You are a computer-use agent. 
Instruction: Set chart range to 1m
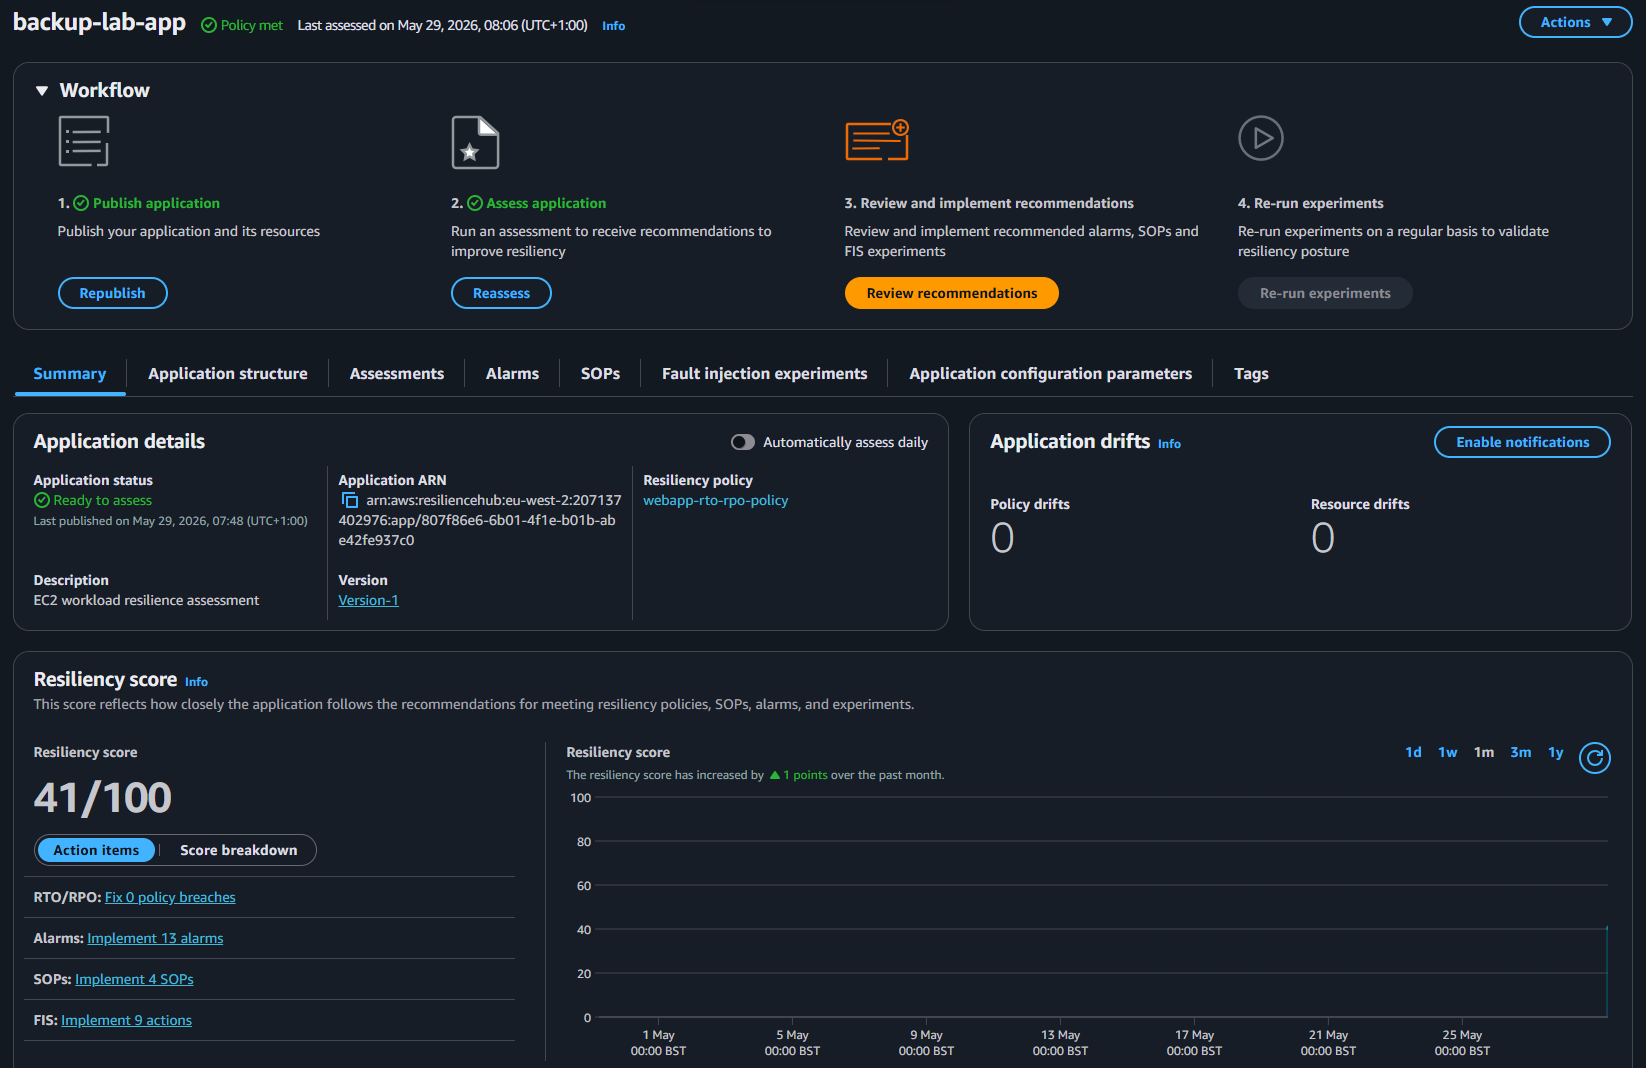click(1484, 752)
